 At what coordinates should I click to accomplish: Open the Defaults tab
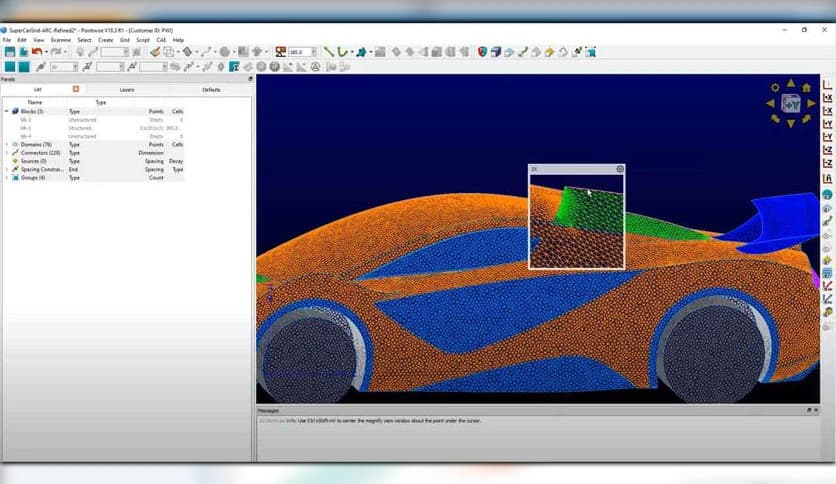click(x=211, y=89)
